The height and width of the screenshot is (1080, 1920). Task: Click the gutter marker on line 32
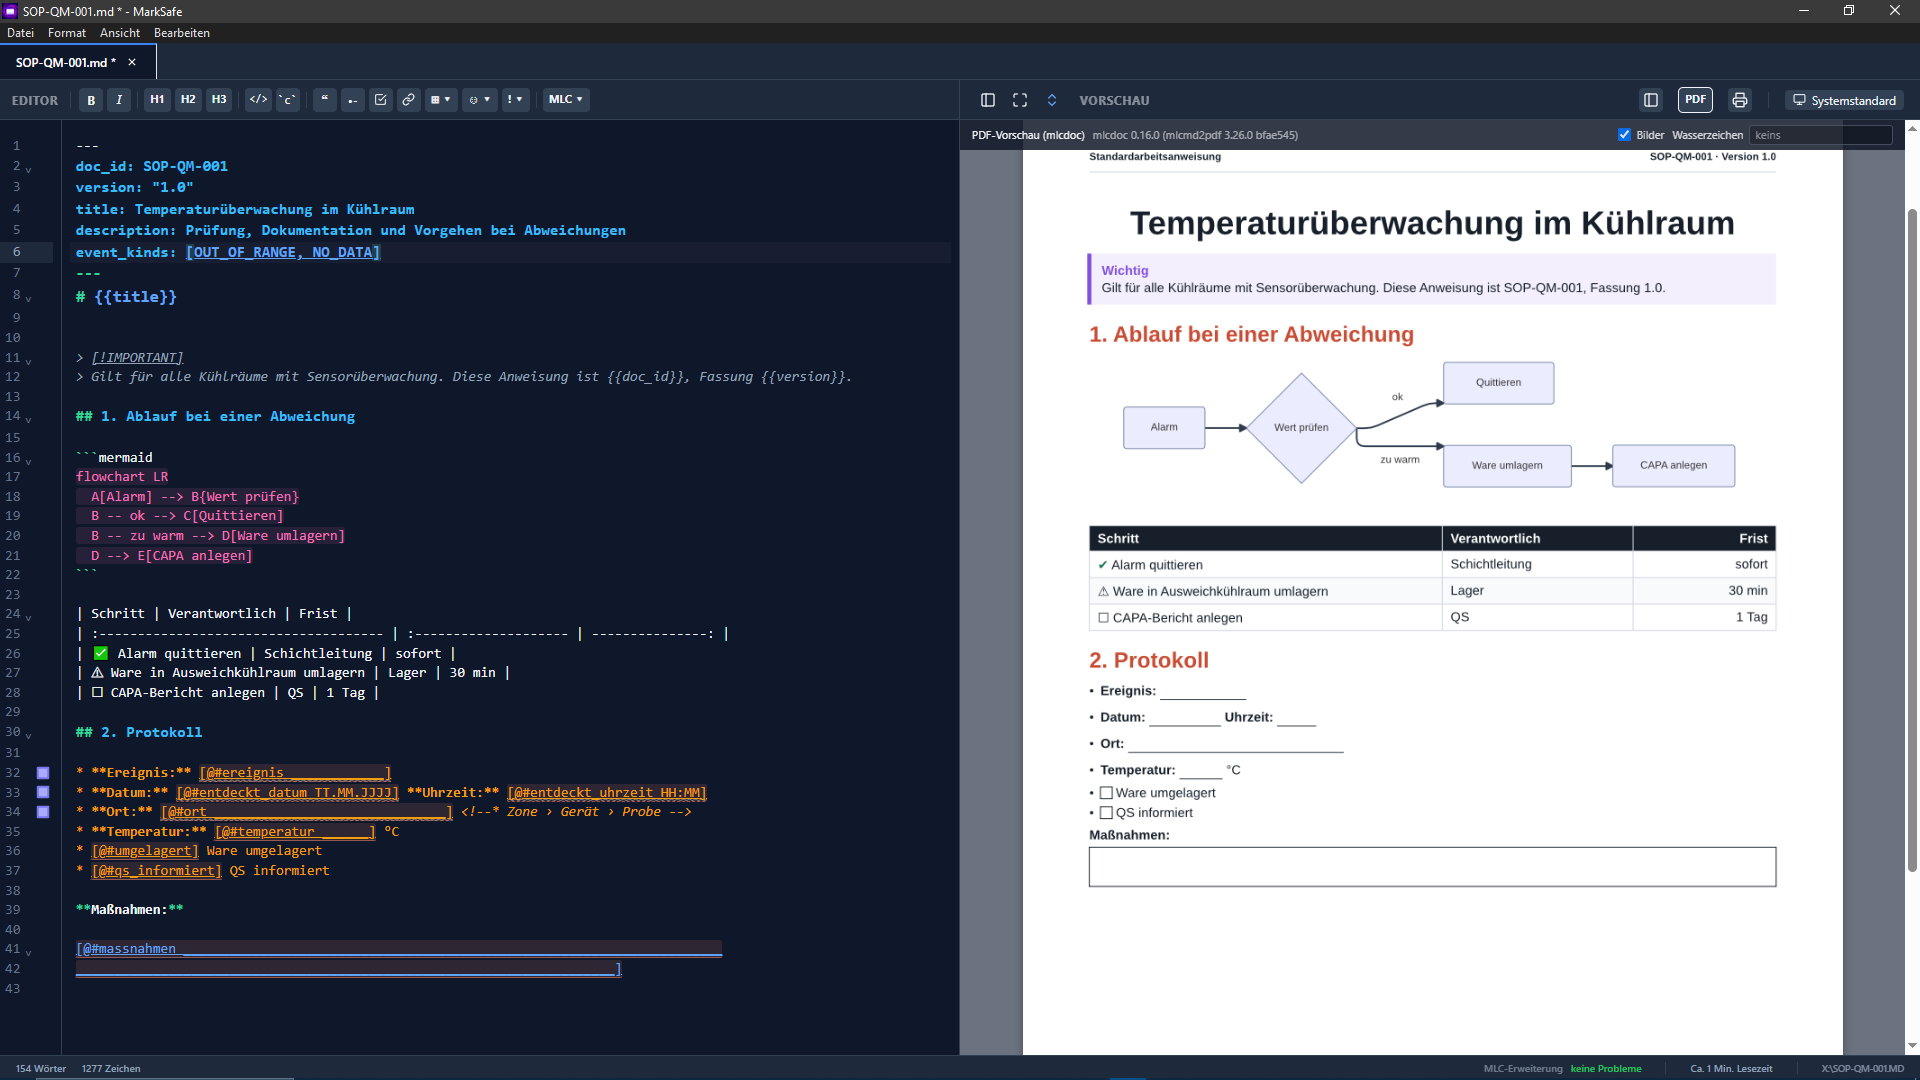[x=43, y=773]
